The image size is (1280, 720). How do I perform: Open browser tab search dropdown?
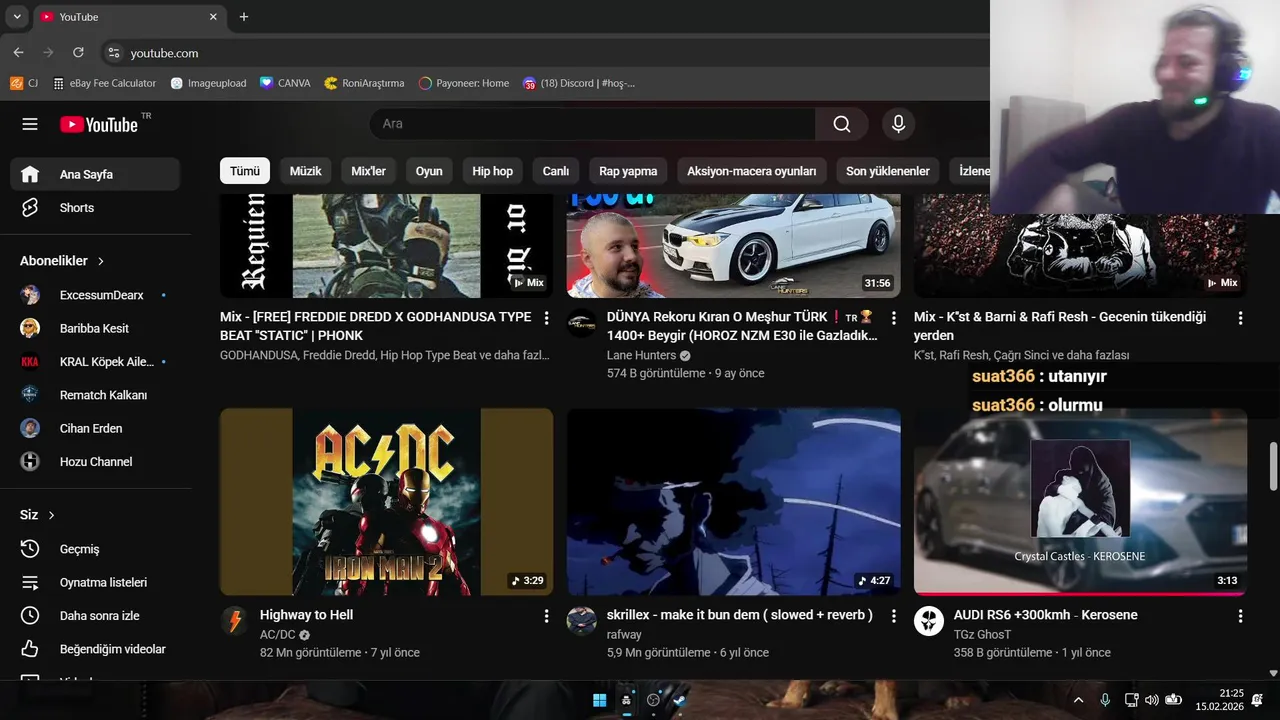click(x=17, y=17)
